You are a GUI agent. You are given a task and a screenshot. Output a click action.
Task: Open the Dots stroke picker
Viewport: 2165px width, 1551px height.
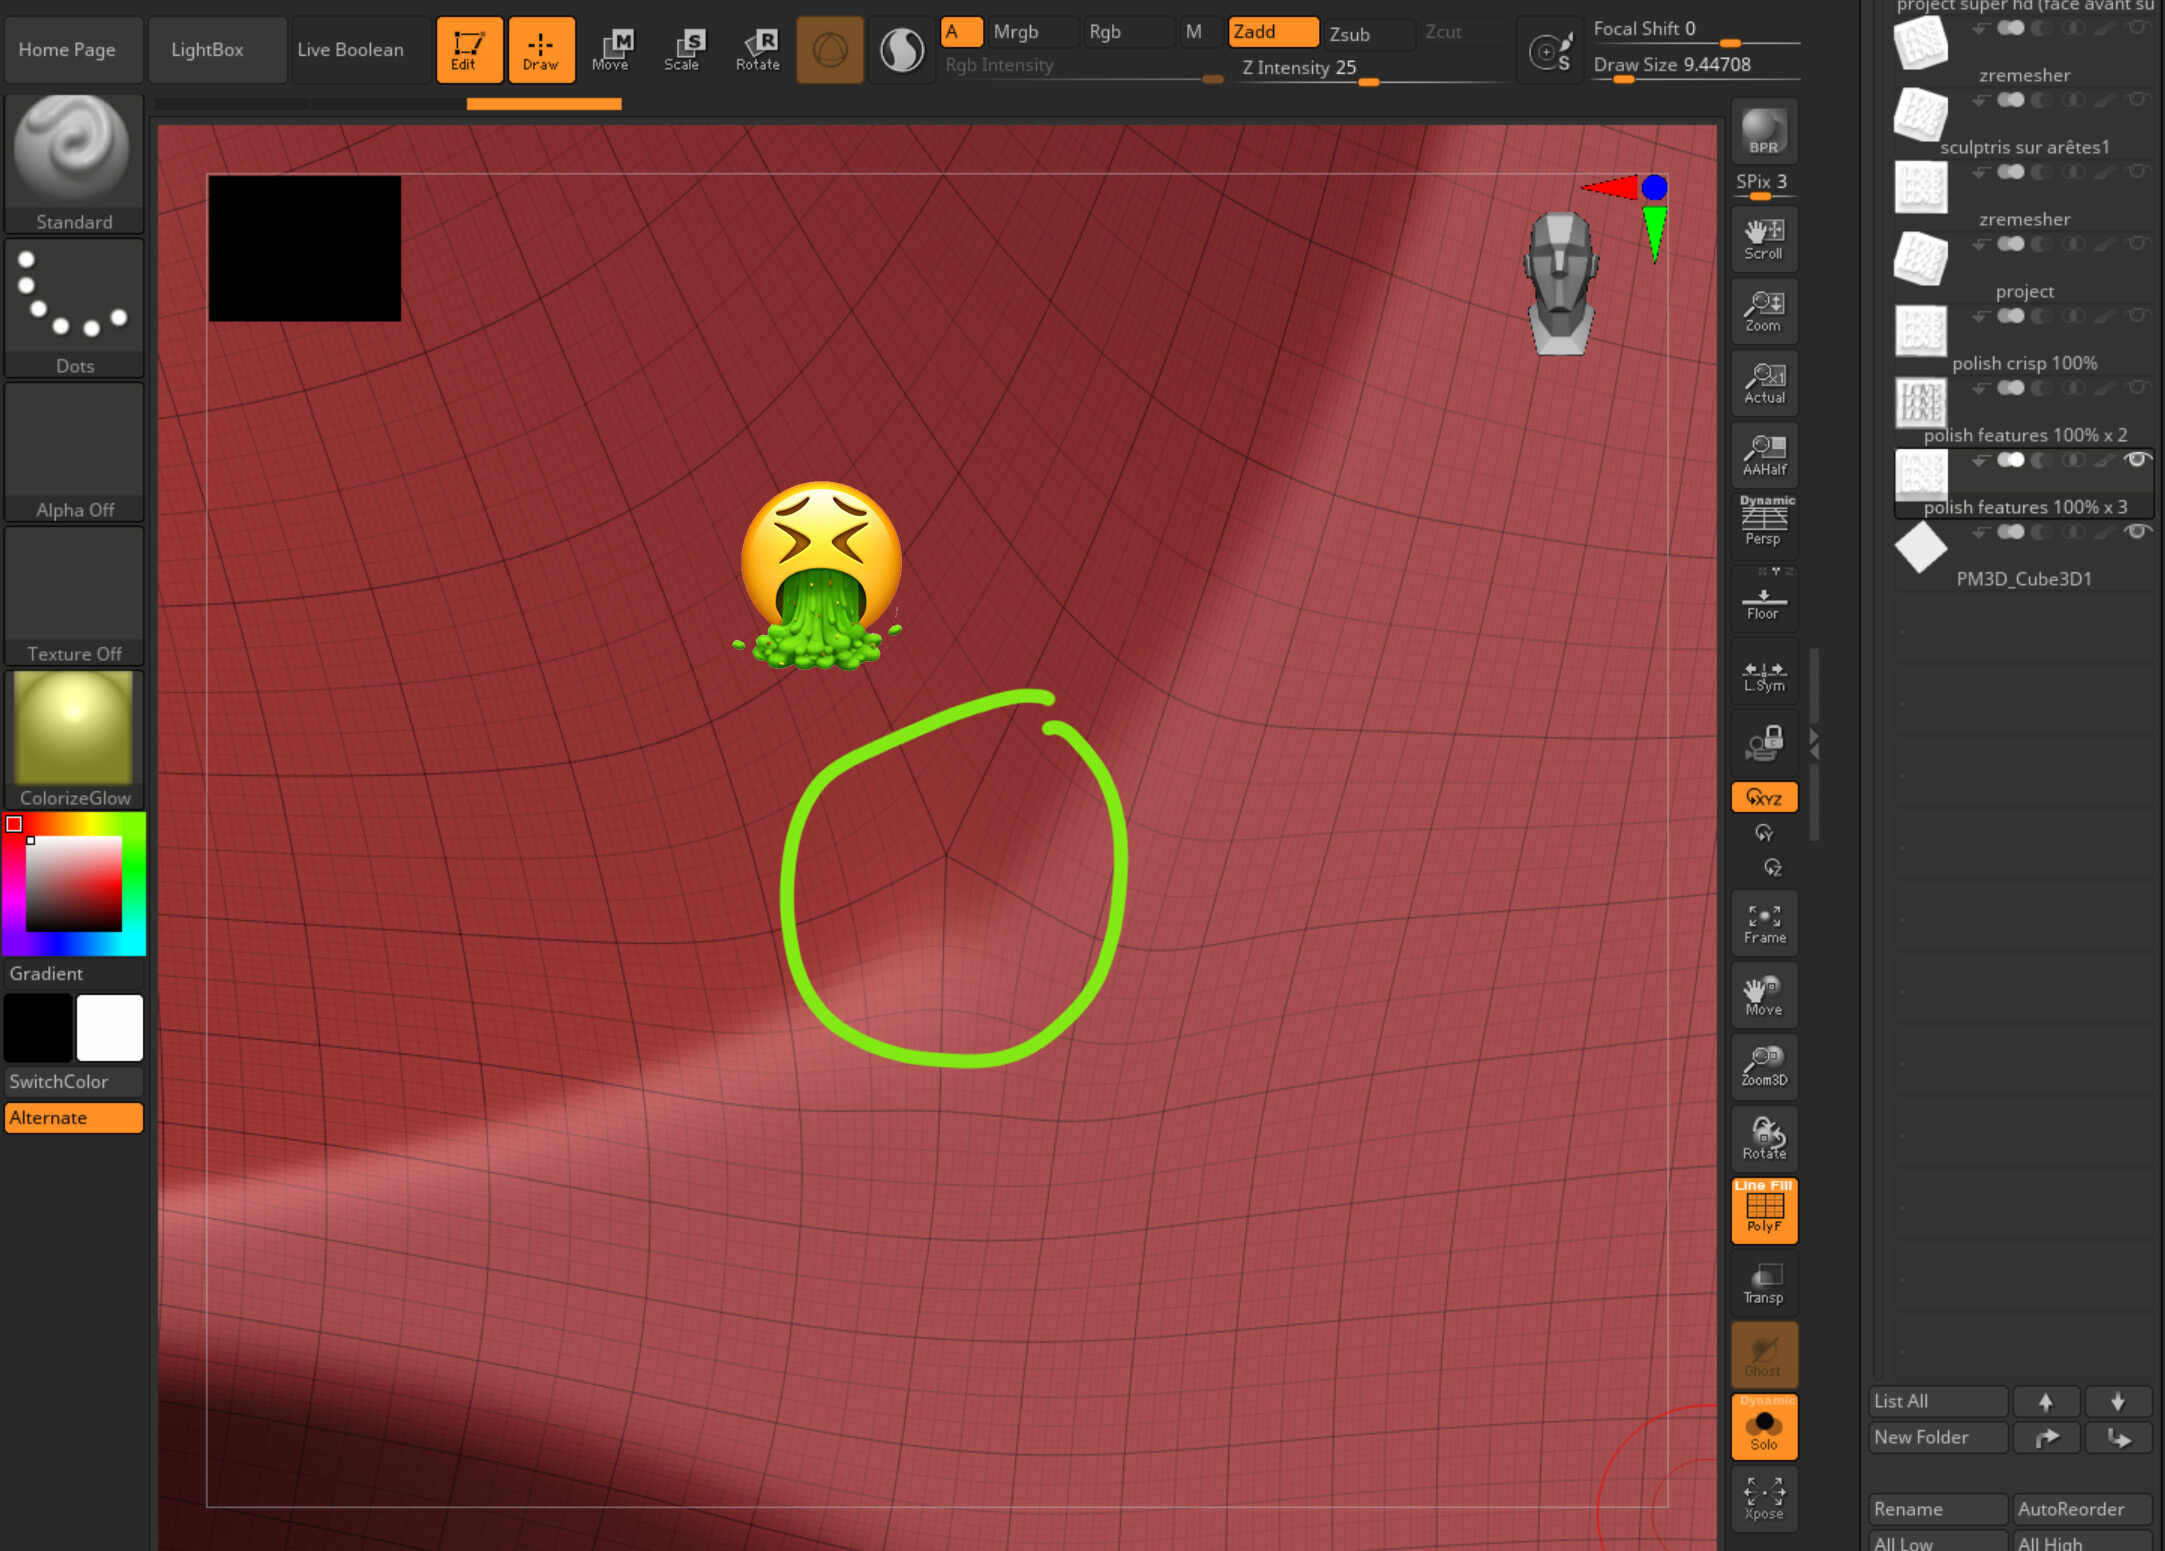point(74,308)
